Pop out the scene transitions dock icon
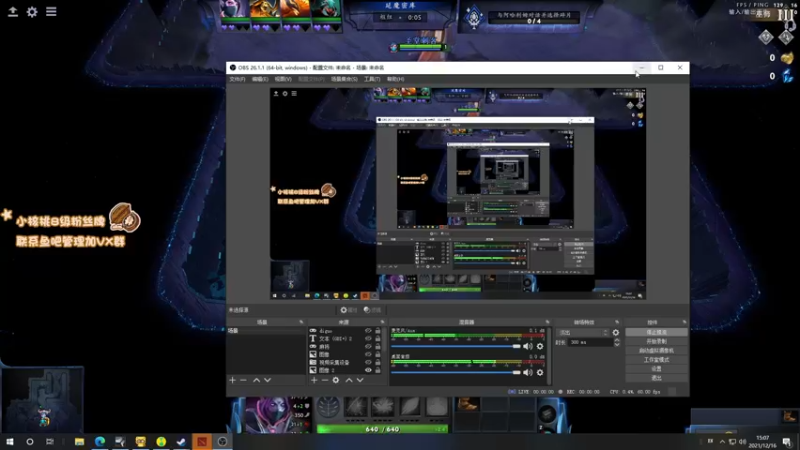 coord(617,322)
